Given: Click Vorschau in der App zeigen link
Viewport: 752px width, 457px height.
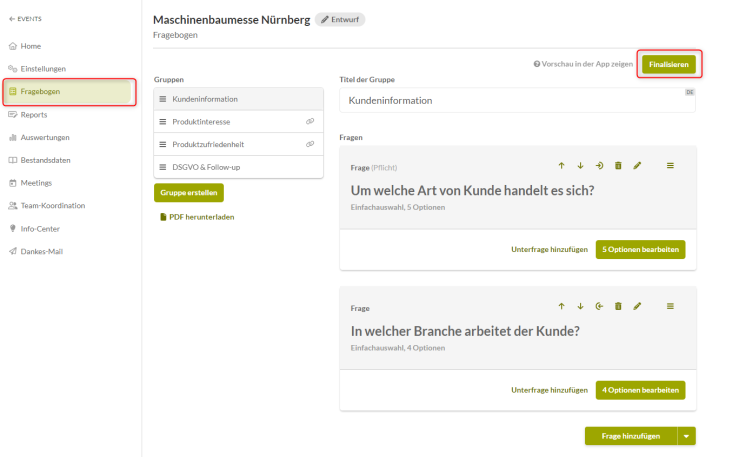Looking at the screenshot, I should [587, 64].
